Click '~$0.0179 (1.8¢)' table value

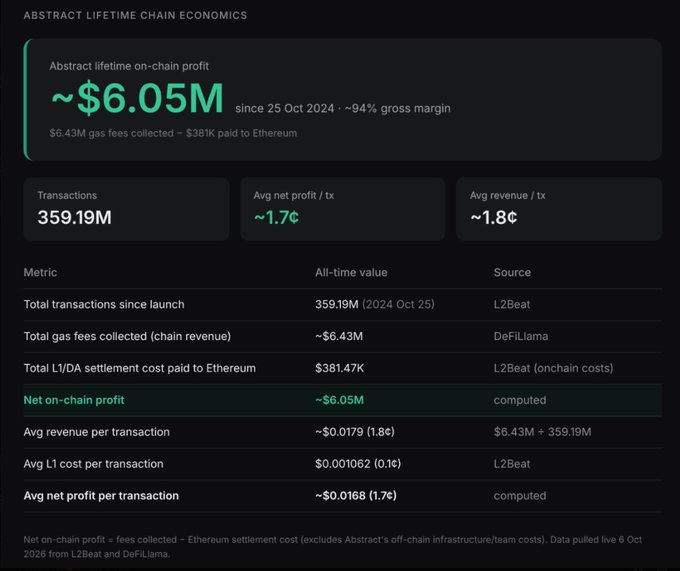tap(355, 432)
